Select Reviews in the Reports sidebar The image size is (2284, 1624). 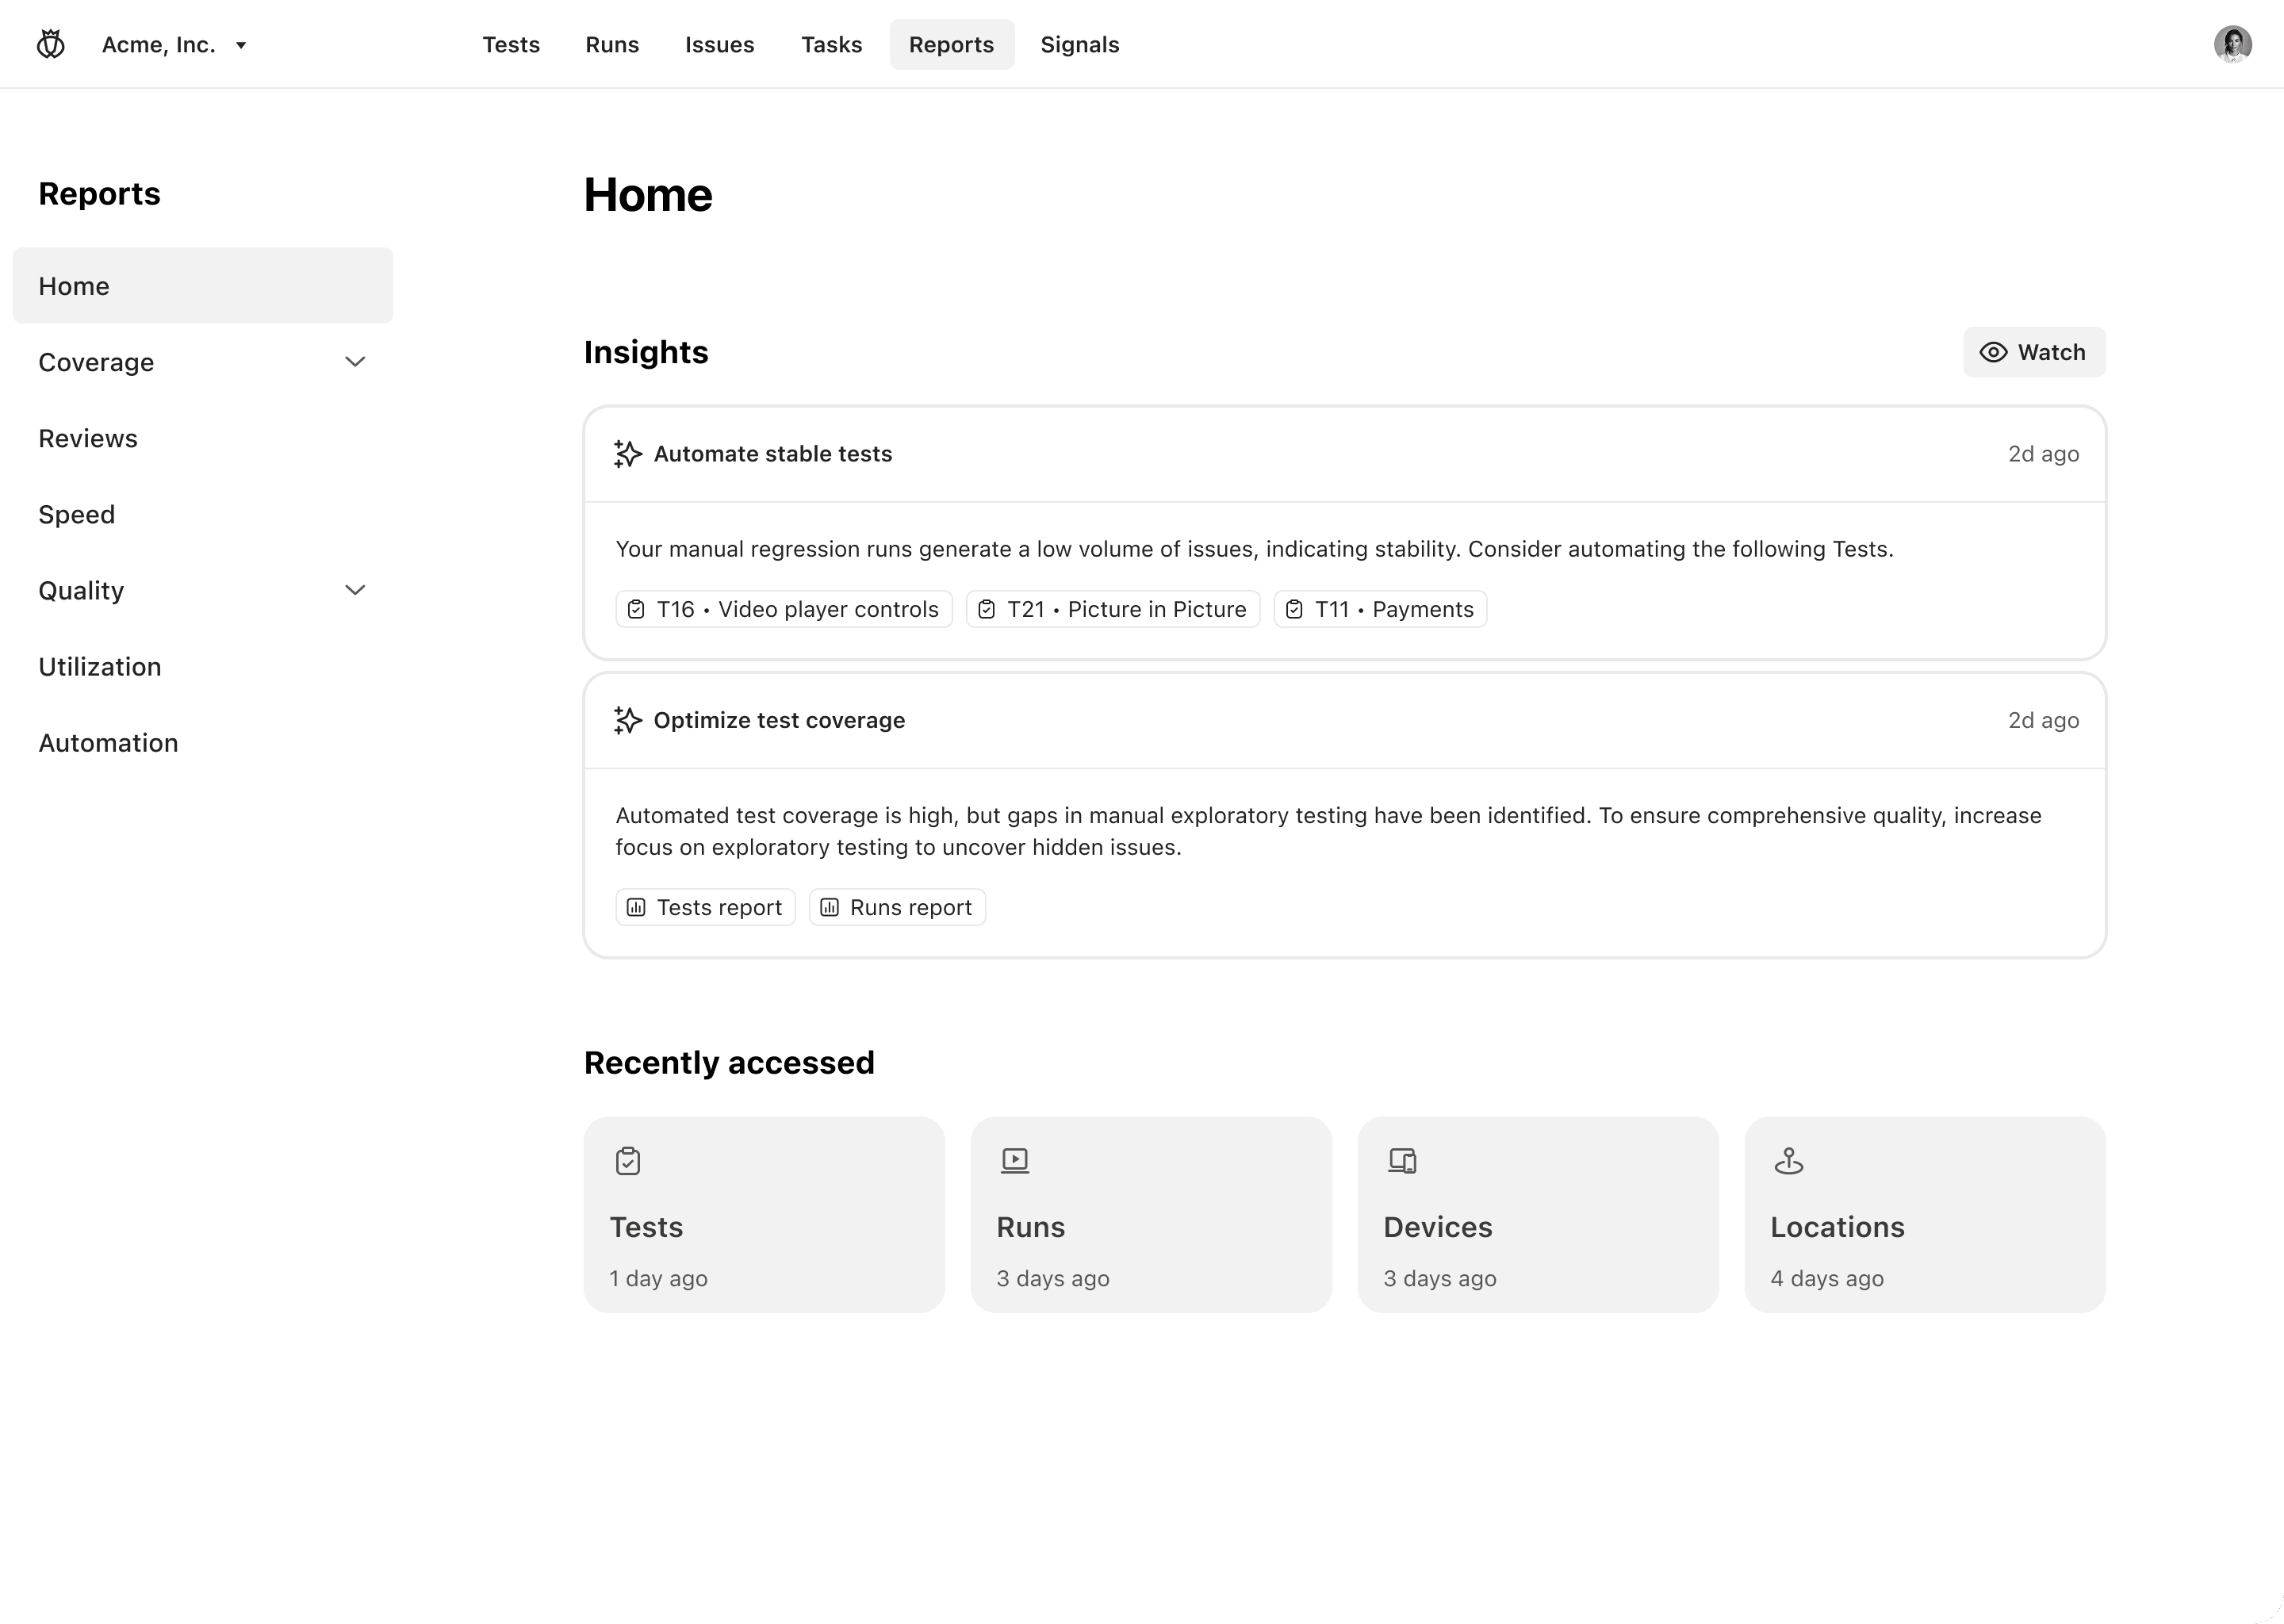click(88, 437)
